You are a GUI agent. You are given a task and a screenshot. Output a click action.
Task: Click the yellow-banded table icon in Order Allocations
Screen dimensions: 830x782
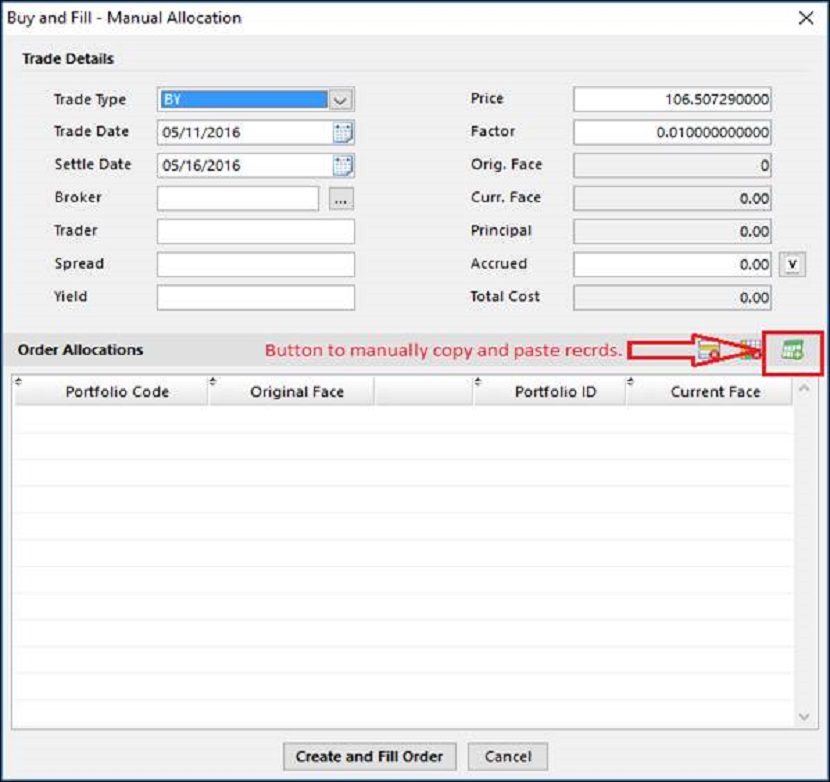click(708, 351)
